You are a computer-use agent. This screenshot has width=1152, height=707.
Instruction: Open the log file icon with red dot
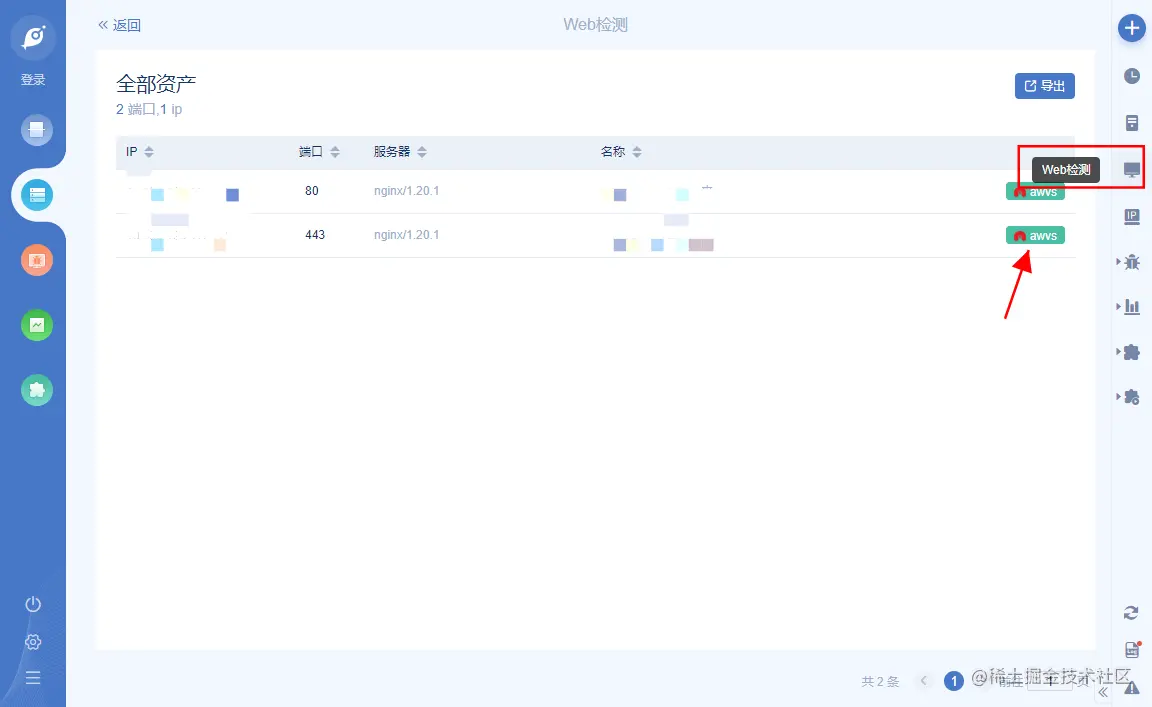coord(1132,649)
